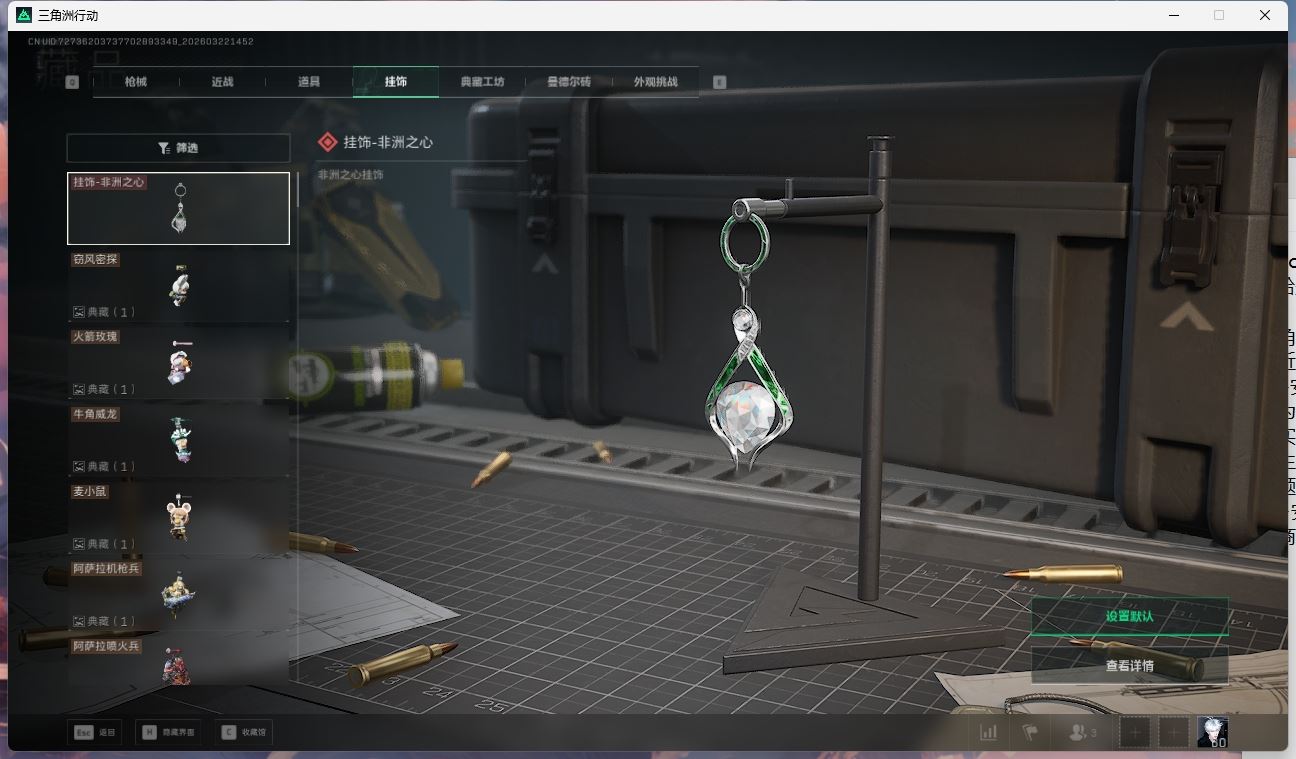This screenshot has width=1296, height=759.
Task: Click the flag icon in bottom bar
Action: (x=1029, y=732)
